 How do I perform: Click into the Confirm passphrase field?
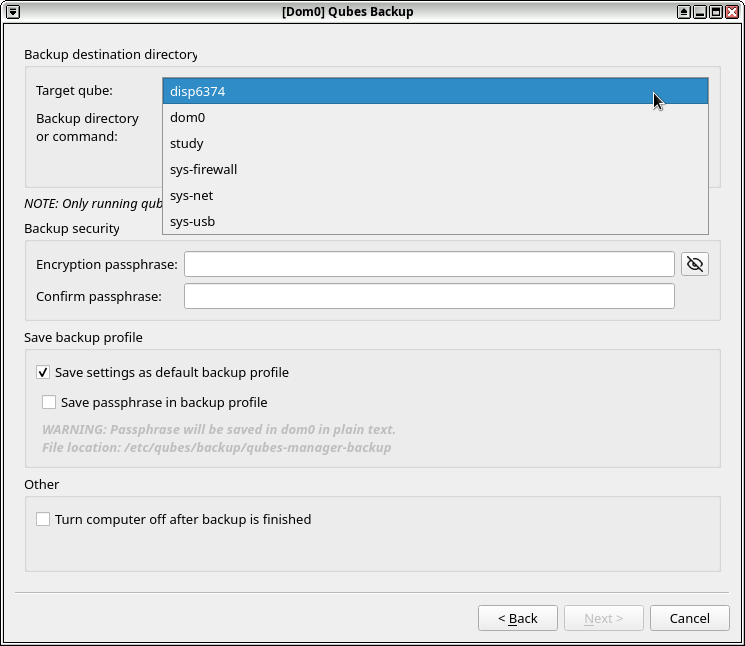point(429,296)
